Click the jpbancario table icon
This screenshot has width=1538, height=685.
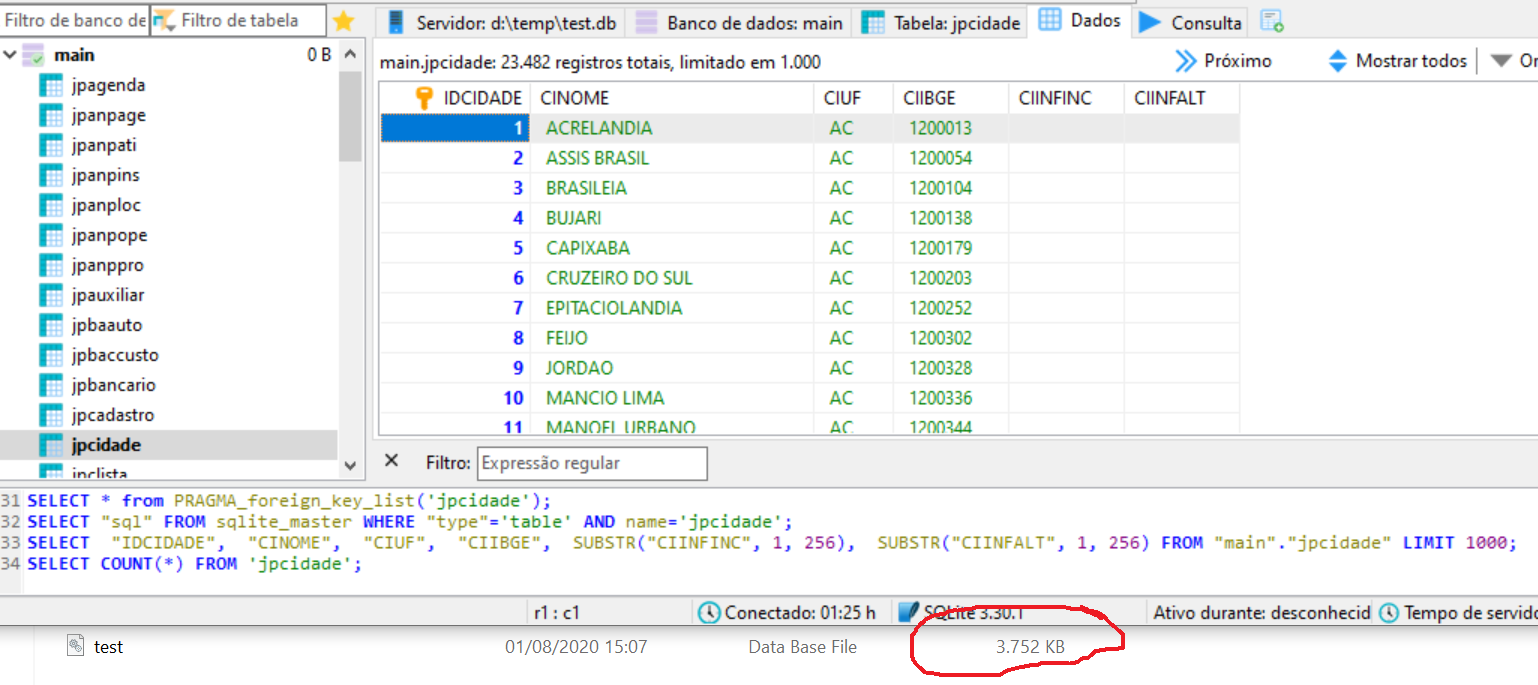[51, 386]
